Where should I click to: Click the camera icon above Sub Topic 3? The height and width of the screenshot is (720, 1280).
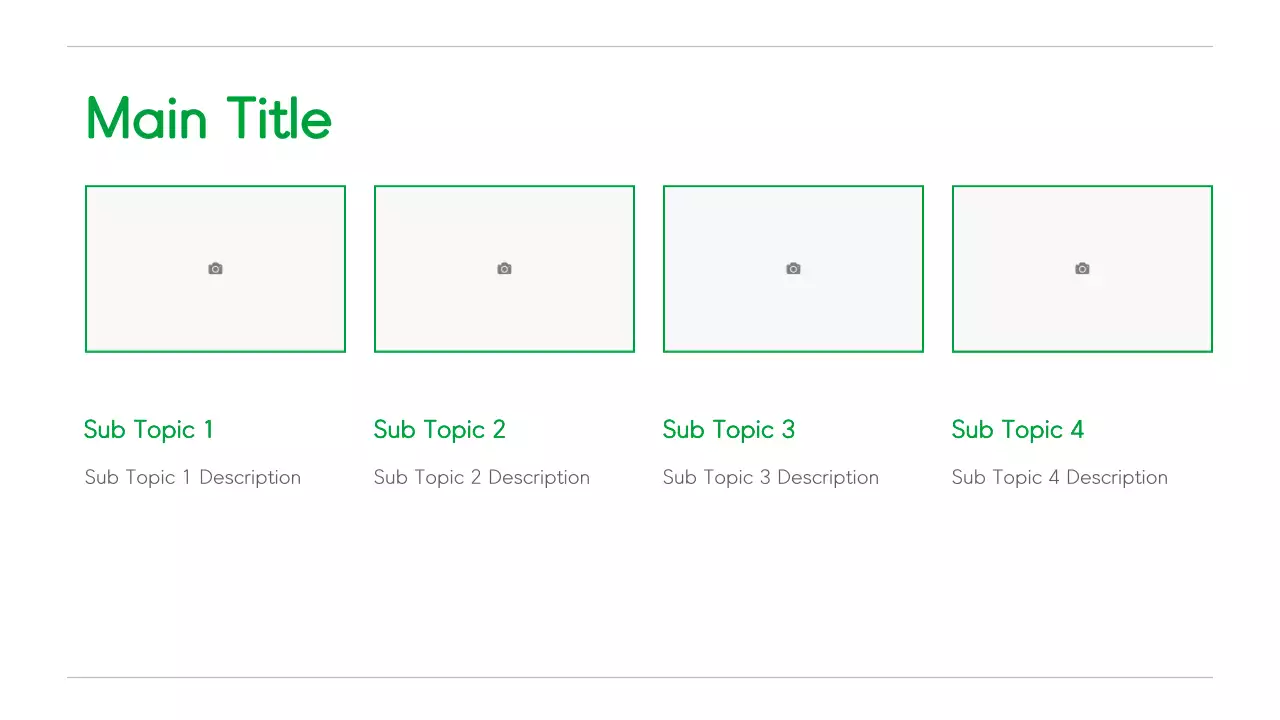pyautogui.click(x=793, y=269)
